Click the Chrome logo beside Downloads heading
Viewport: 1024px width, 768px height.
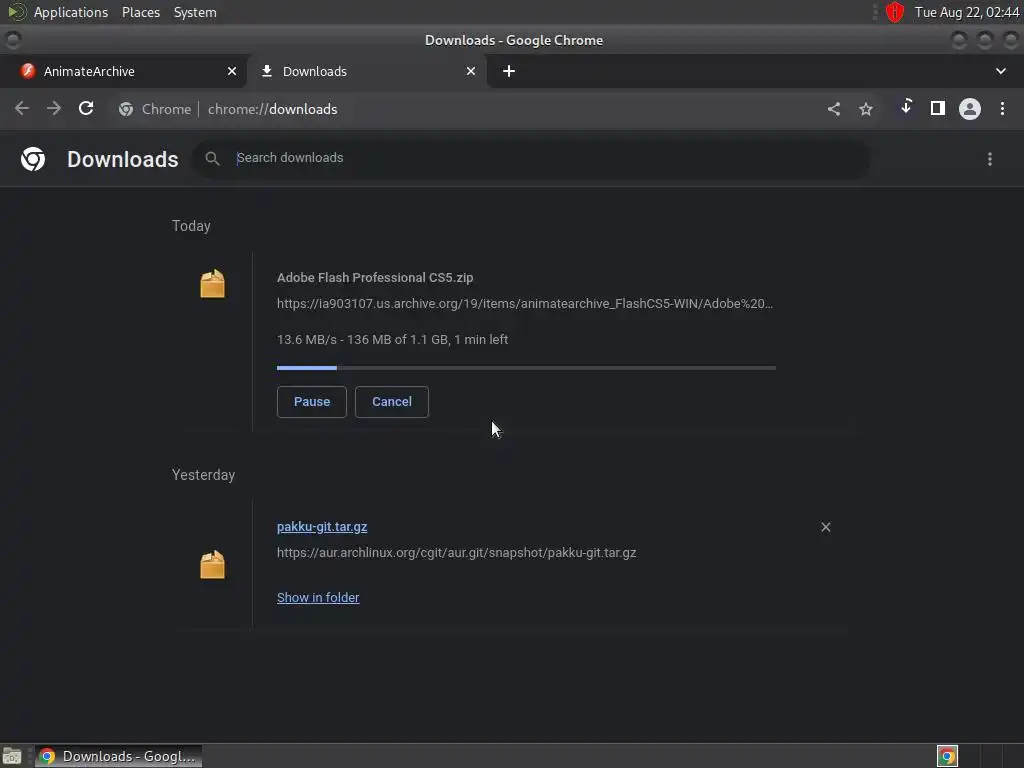click(33, 159)
